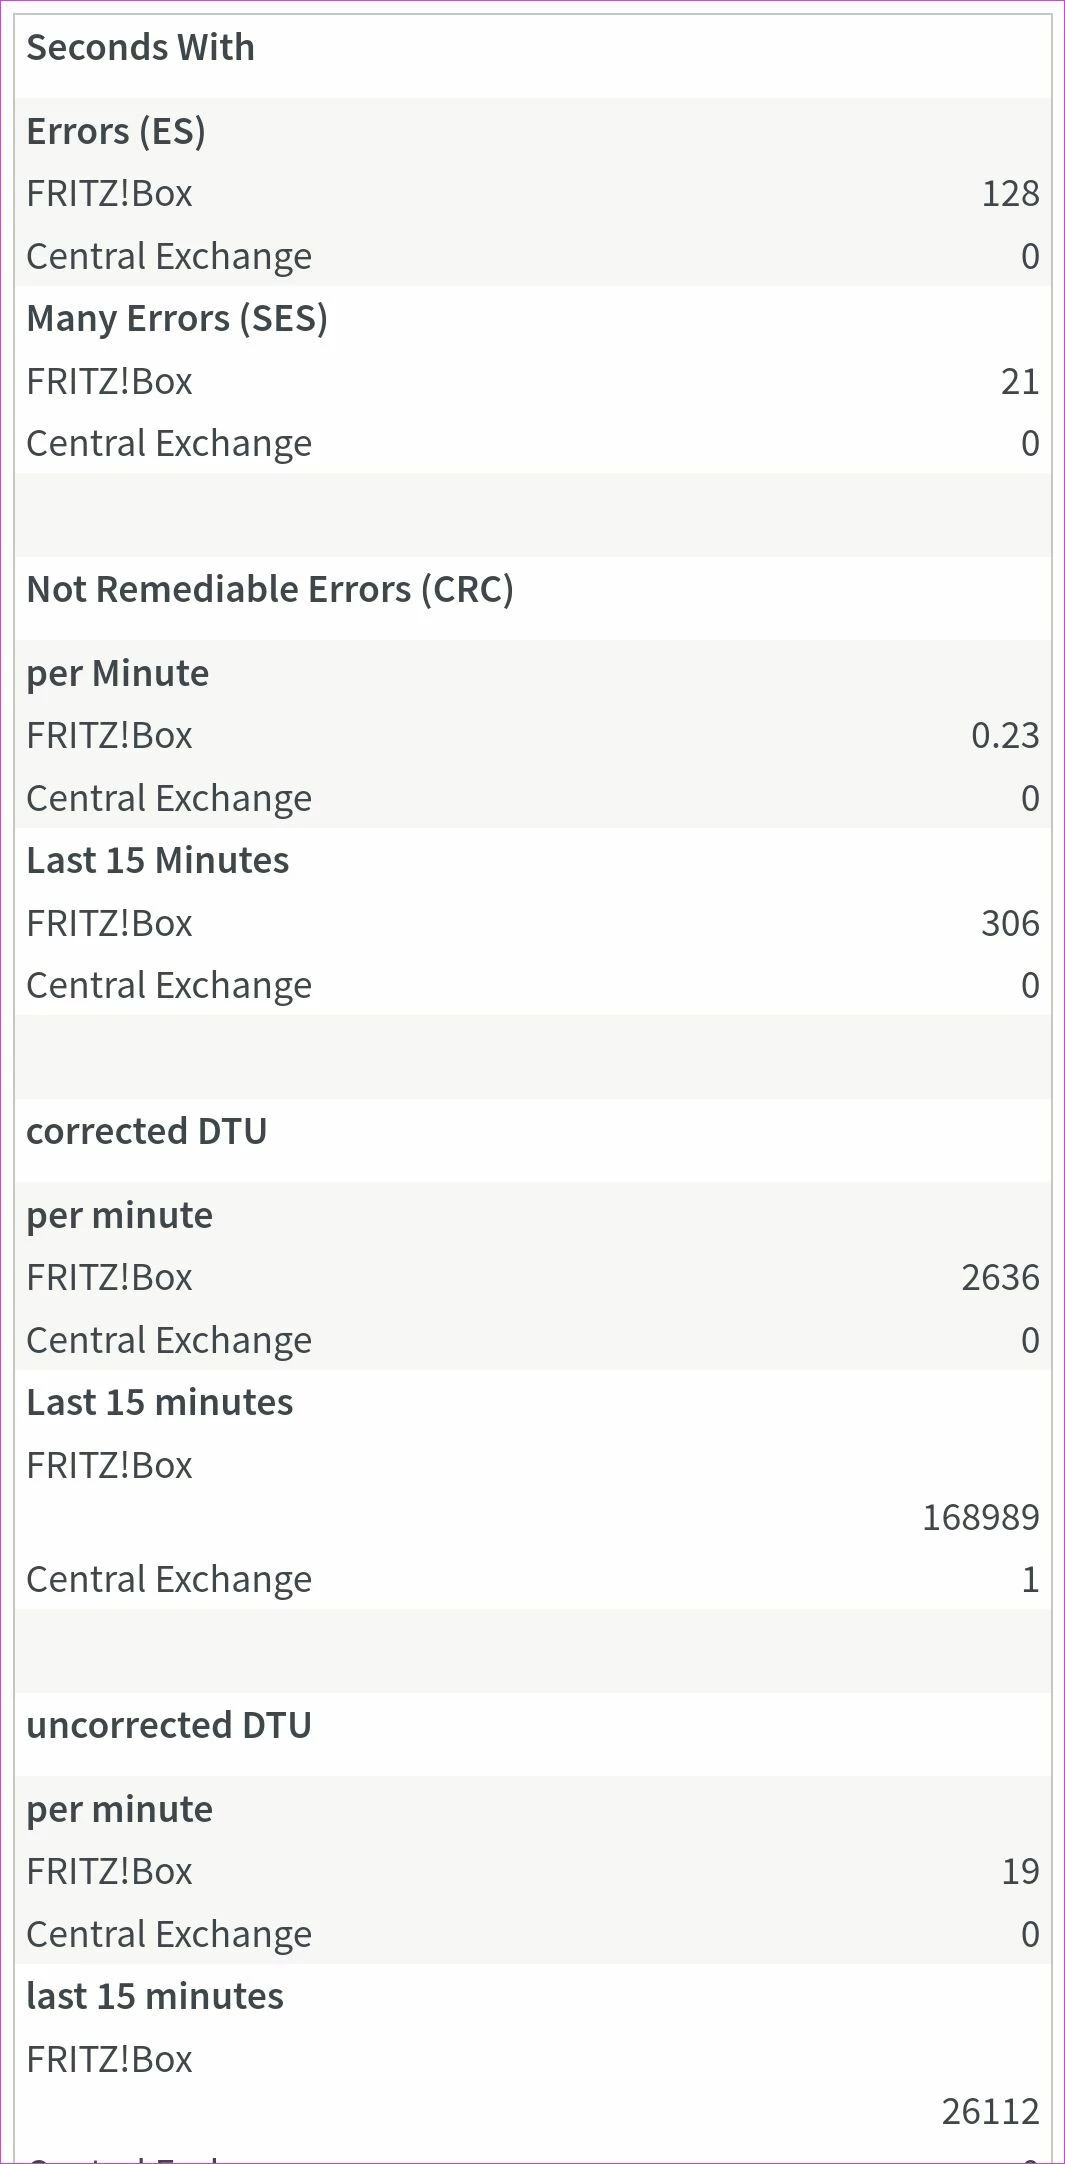
Task: Select the "Errors (ES)" row label
Action: (116, 132)
